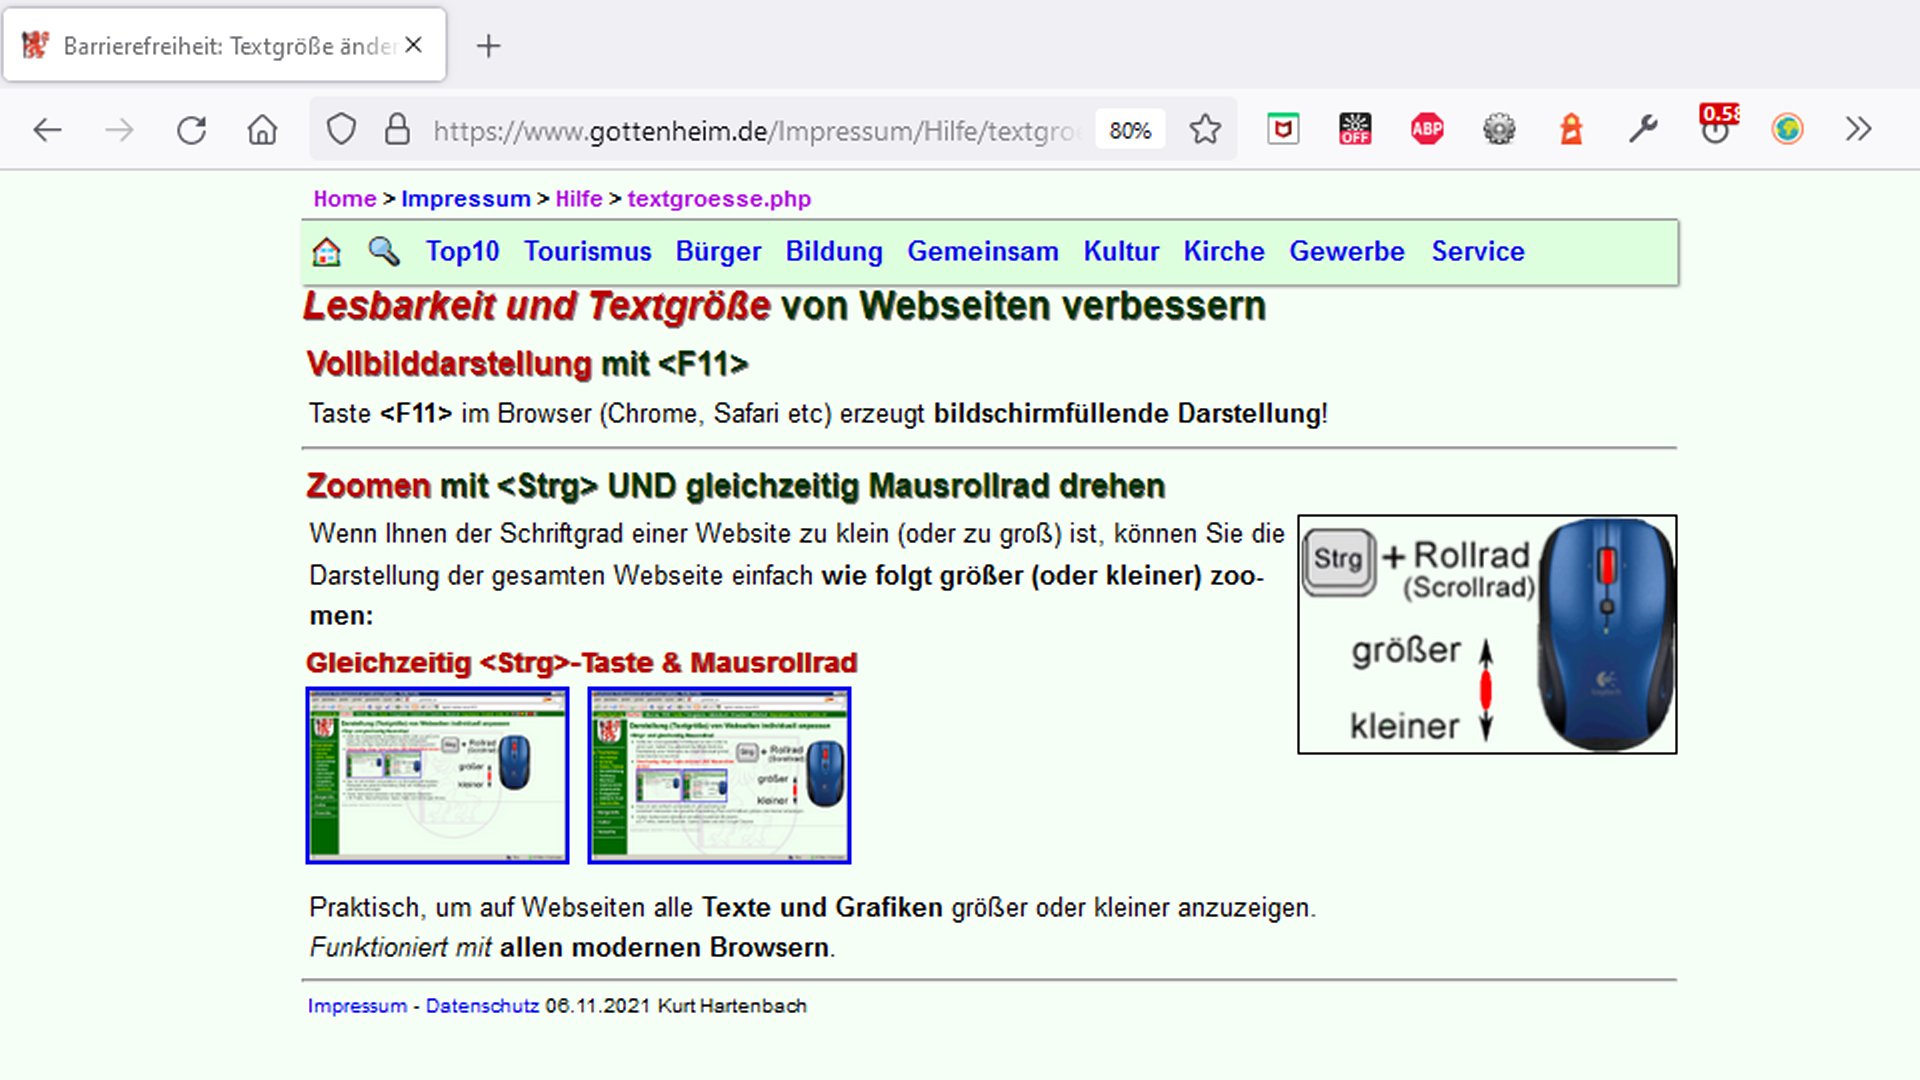Open the Datenschutz footer link
1920x1080 pixels.
pos(482,1006)
